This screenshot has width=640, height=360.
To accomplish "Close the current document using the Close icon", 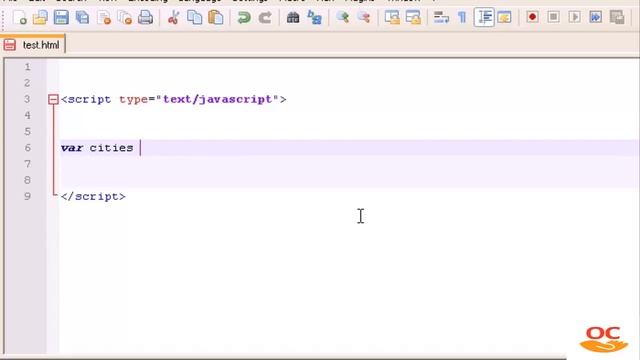I will tap(104, 18).
